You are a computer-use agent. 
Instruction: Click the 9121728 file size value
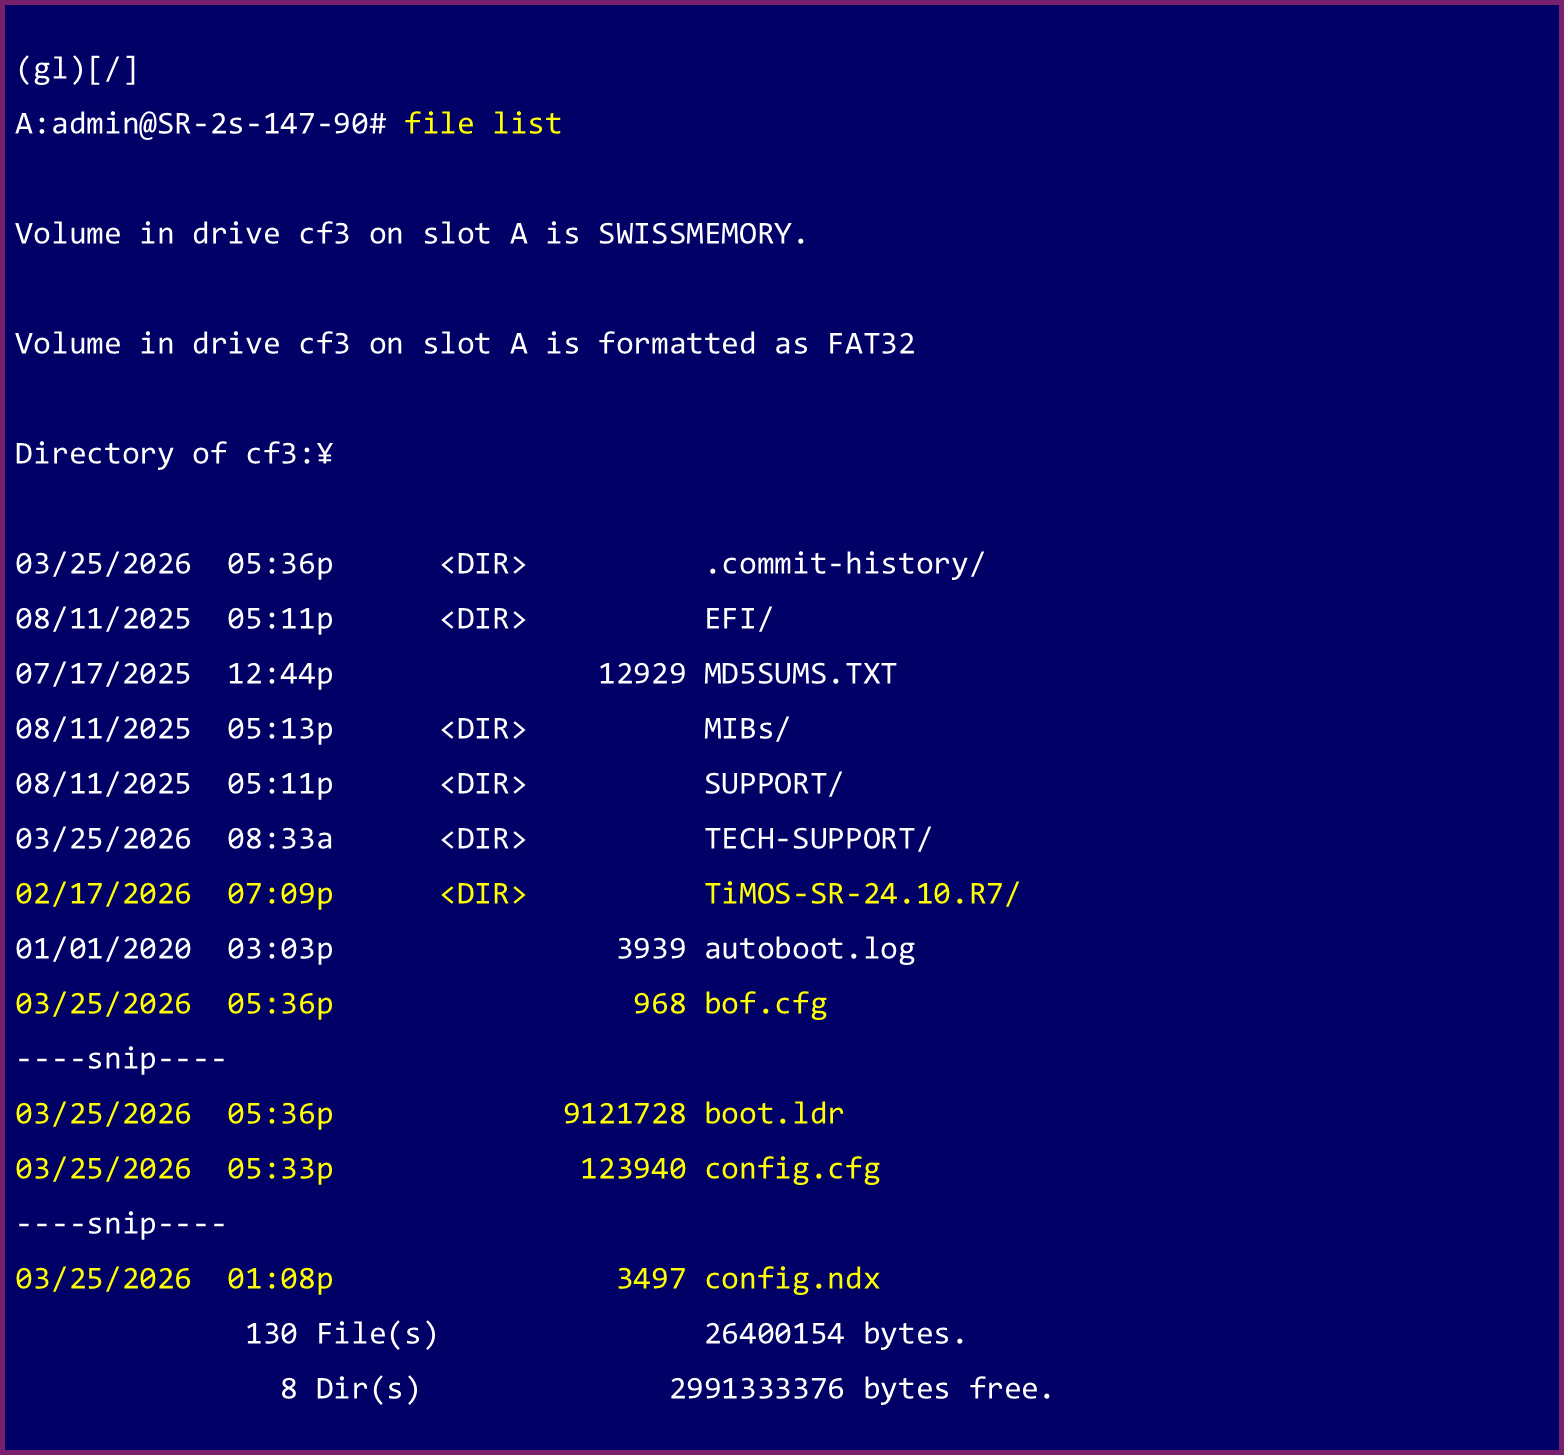coord(624,1114)
